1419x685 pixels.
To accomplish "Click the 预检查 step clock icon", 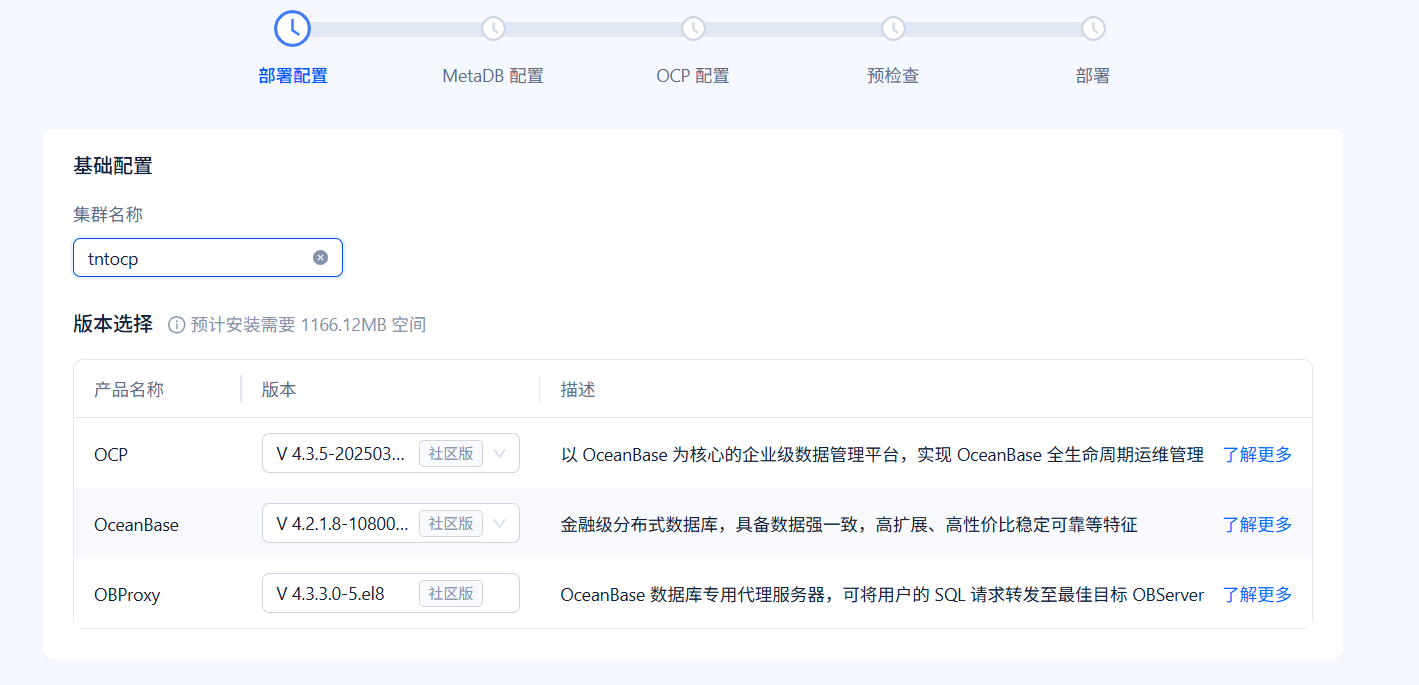I will click(x=893, y=28).
